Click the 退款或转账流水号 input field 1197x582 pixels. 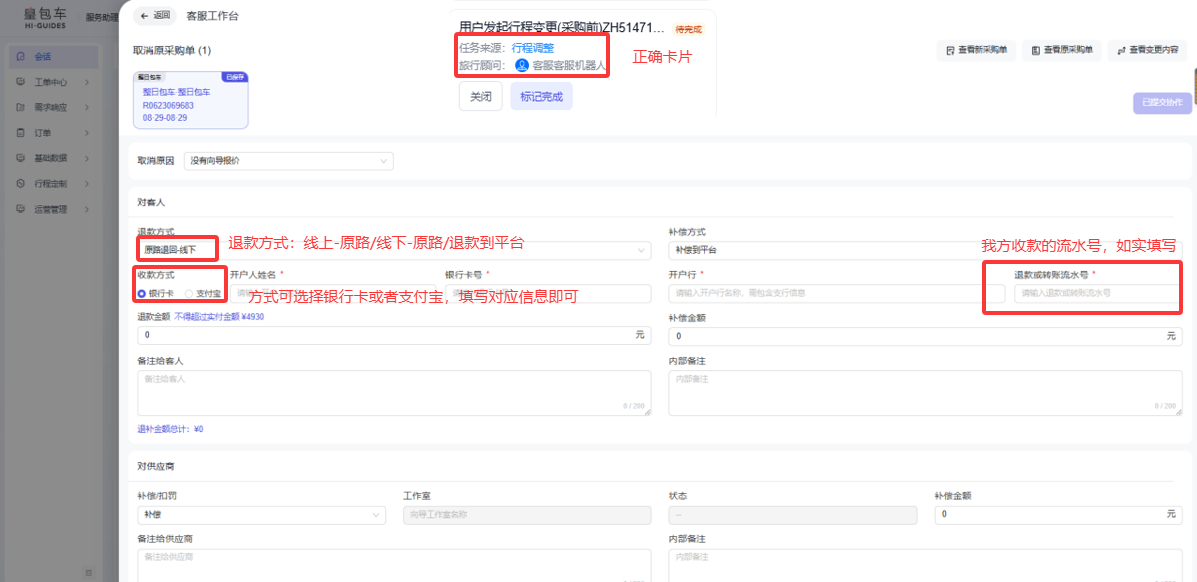pyautogui.click(x=1098, y=293)
